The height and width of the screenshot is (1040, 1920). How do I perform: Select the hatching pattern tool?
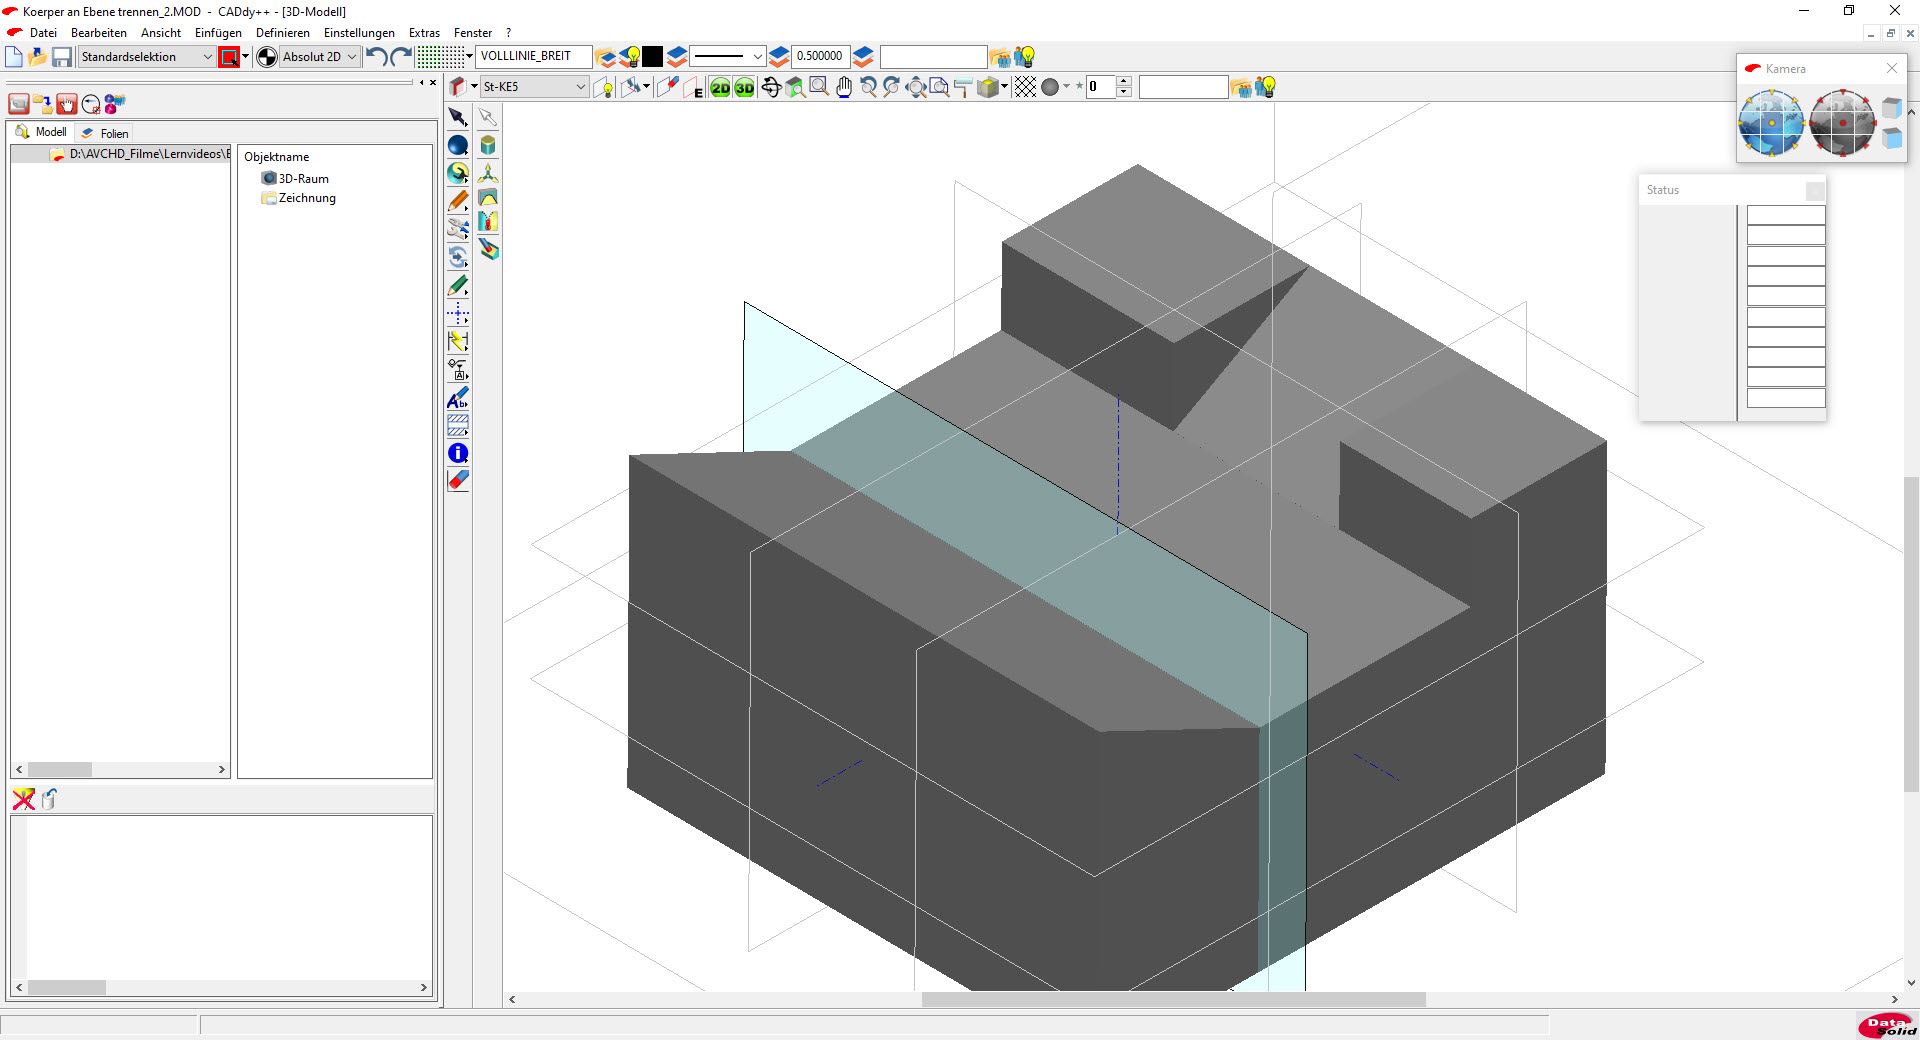point(458,425)
